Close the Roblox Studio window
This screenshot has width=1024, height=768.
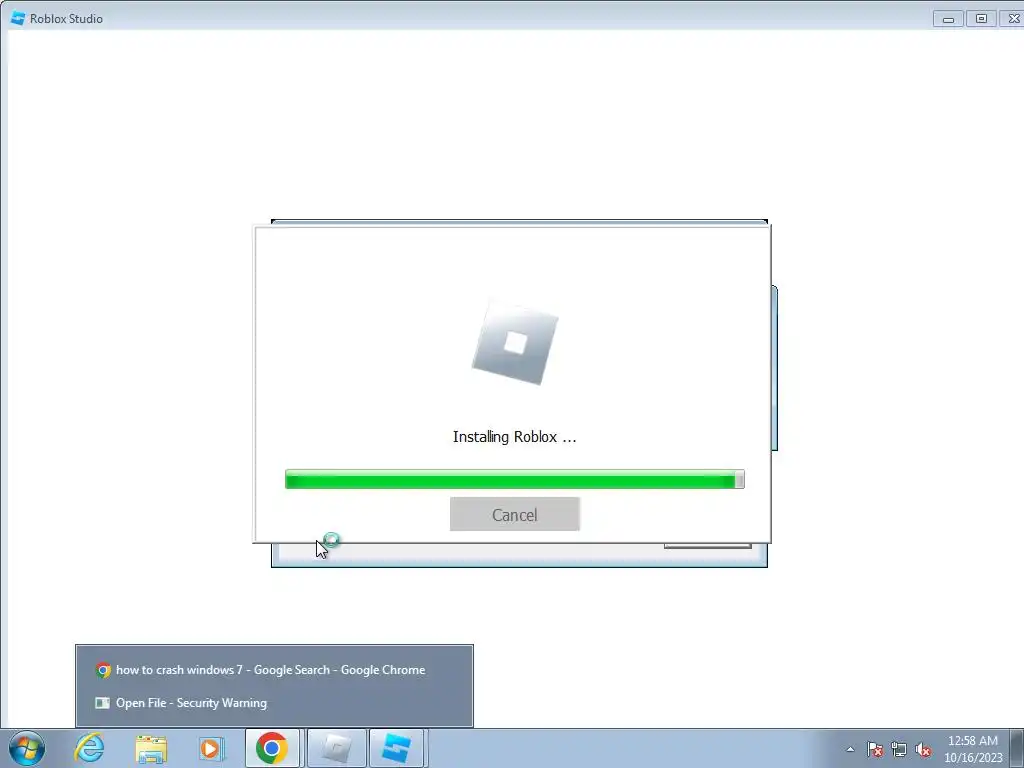(x=1012, y=19)
